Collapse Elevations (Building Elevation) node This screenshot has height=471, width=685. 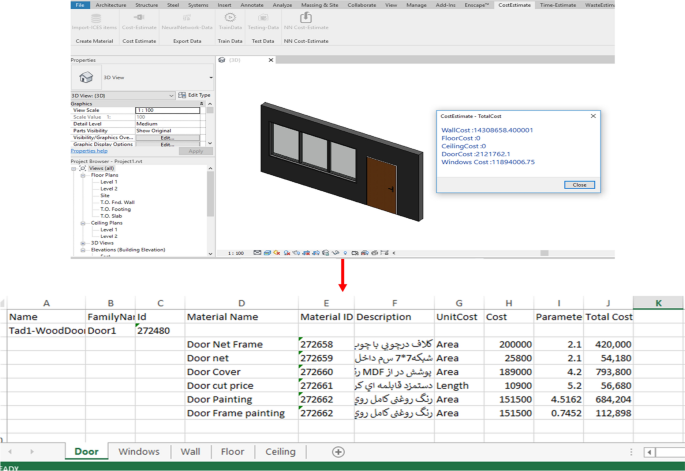[83, 250]
